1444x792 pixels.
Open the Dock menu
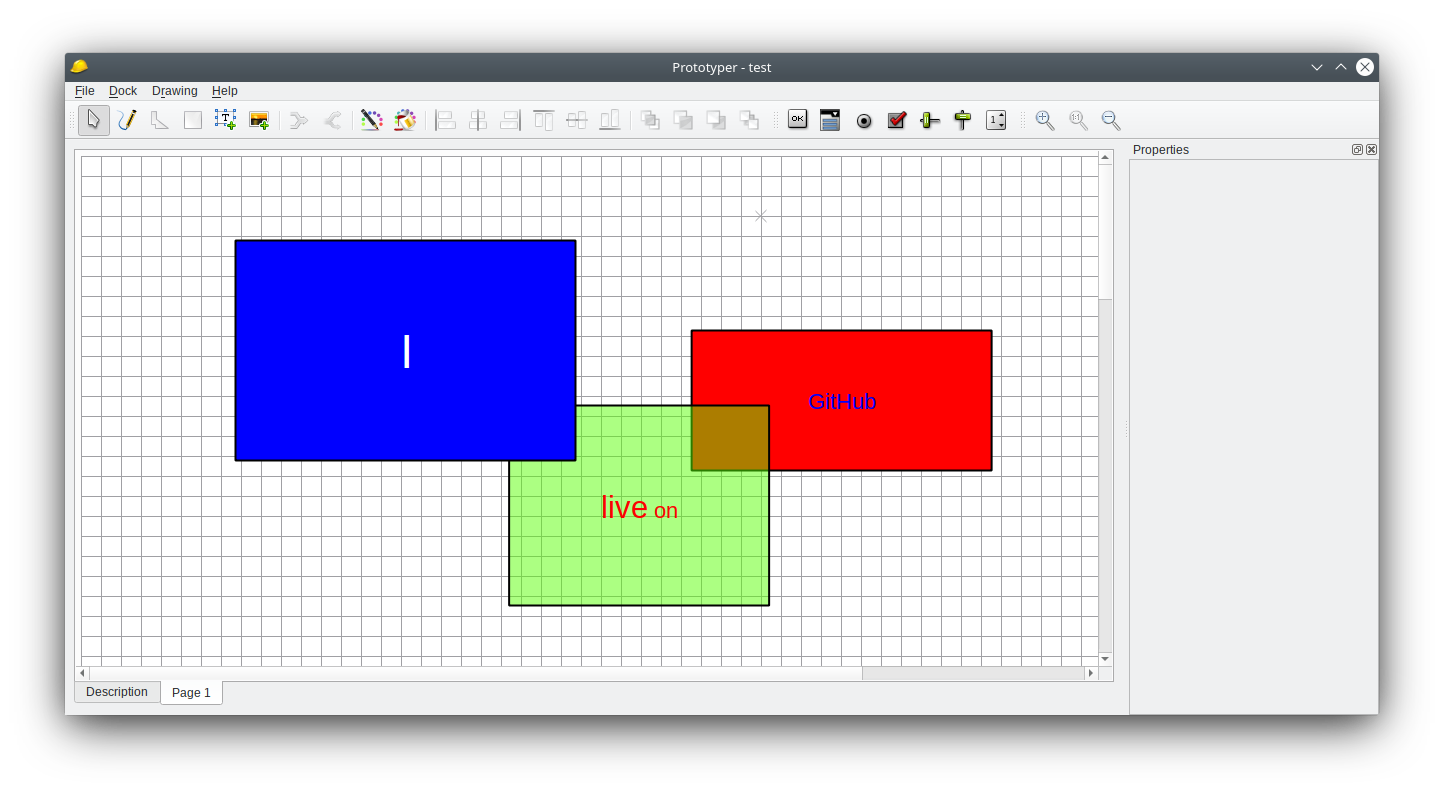123,91
